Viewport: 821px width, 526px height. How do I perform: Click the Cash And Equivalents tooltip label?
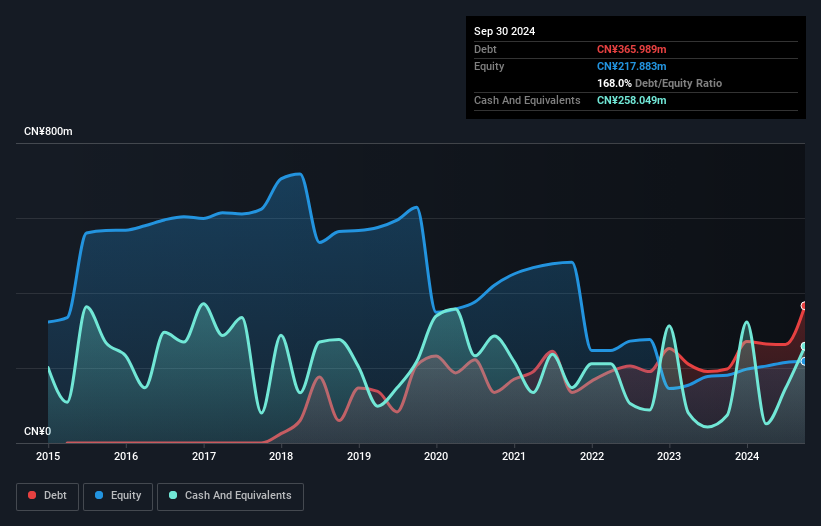point(527,100)
